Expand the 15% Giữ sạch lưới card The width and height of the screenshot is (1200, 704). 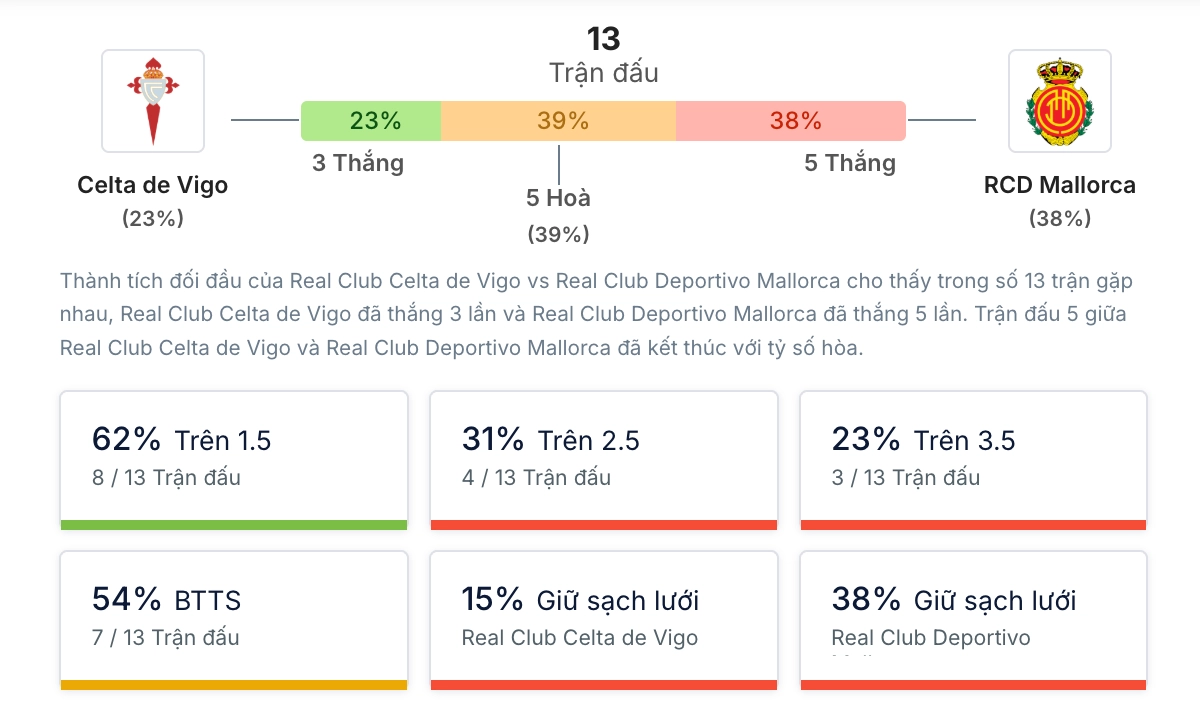pos(604,617)
